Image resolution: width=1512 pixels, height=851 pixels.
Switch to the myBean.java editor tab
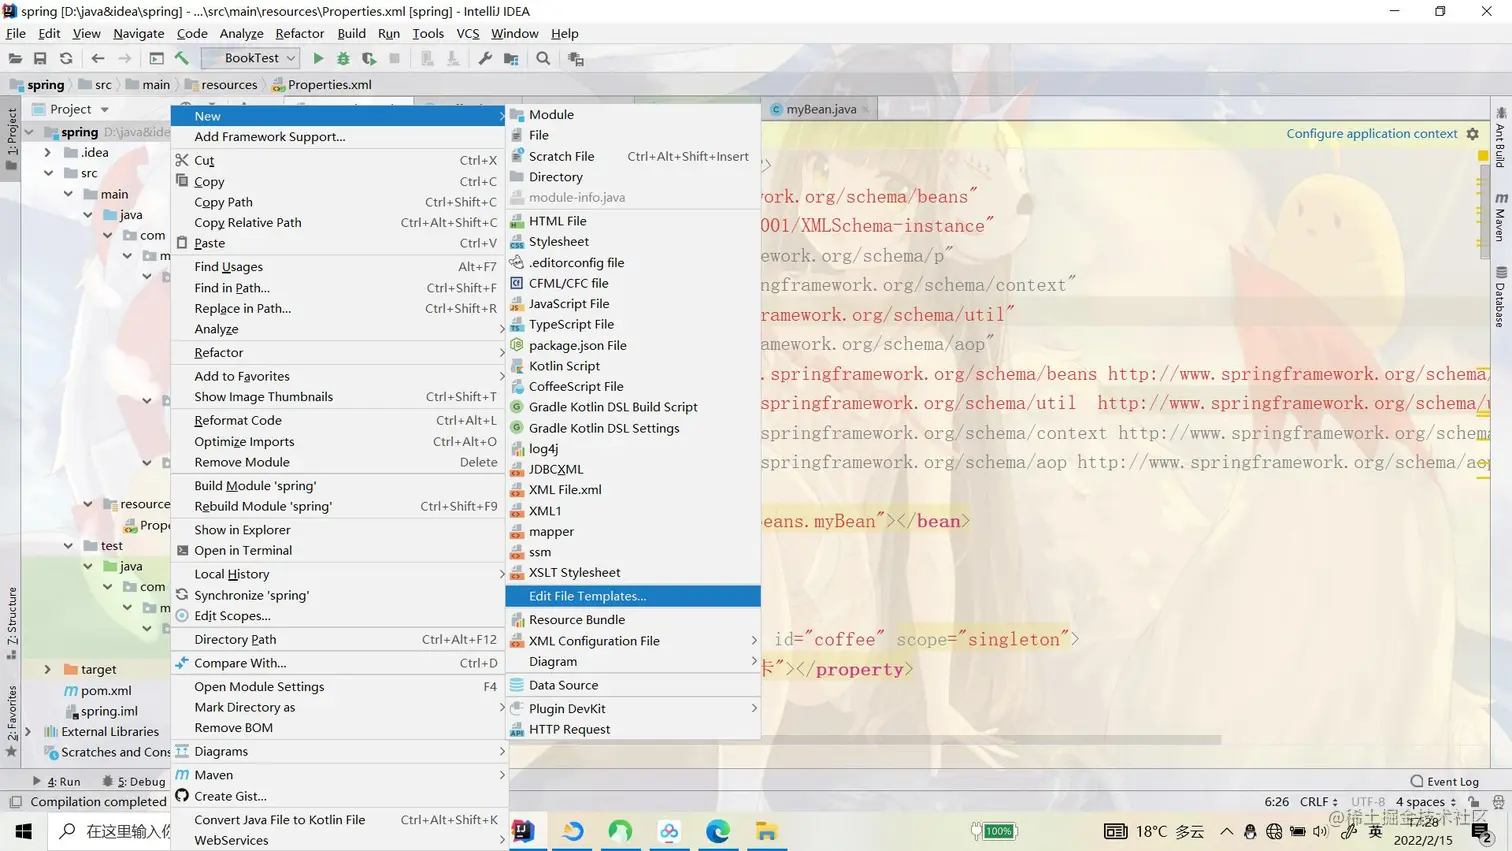point(820,109)
